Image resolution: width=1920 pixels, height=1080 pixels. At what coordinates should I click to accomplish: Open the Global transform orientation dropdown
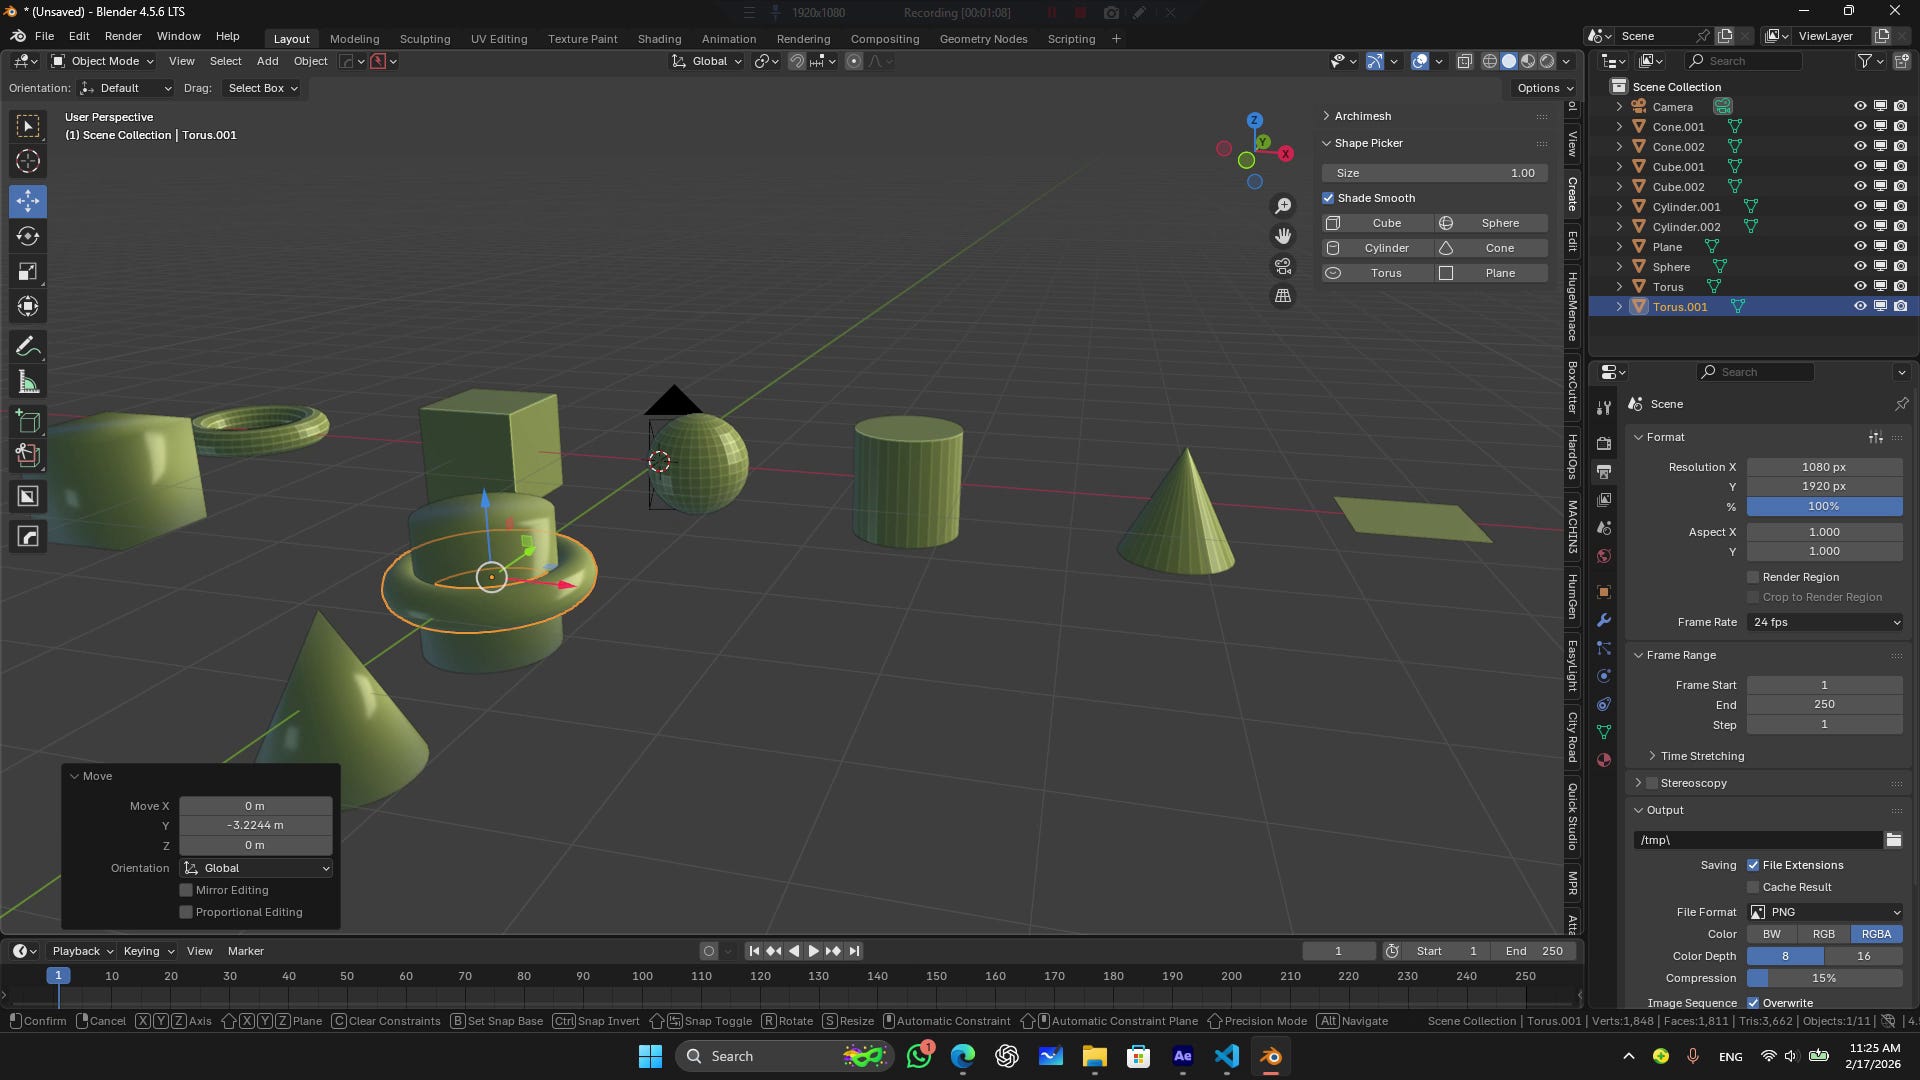(x=707, y=61)
